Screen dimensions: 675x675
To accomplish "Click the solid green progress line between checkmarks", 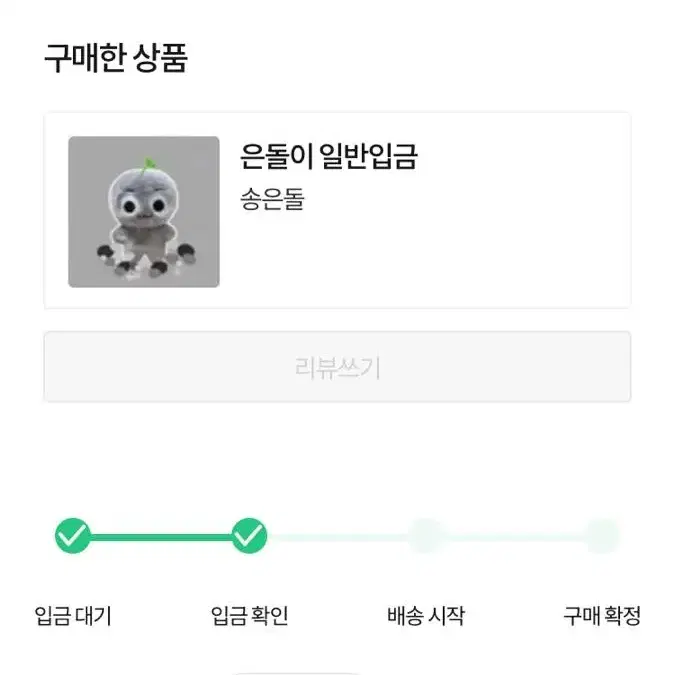I will (x=161, y=537).
